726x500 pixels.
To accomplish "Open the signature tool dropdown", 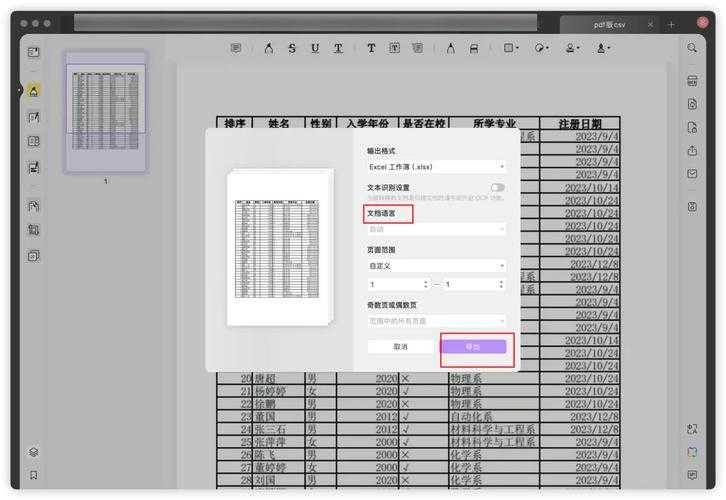I will [602, 48].
